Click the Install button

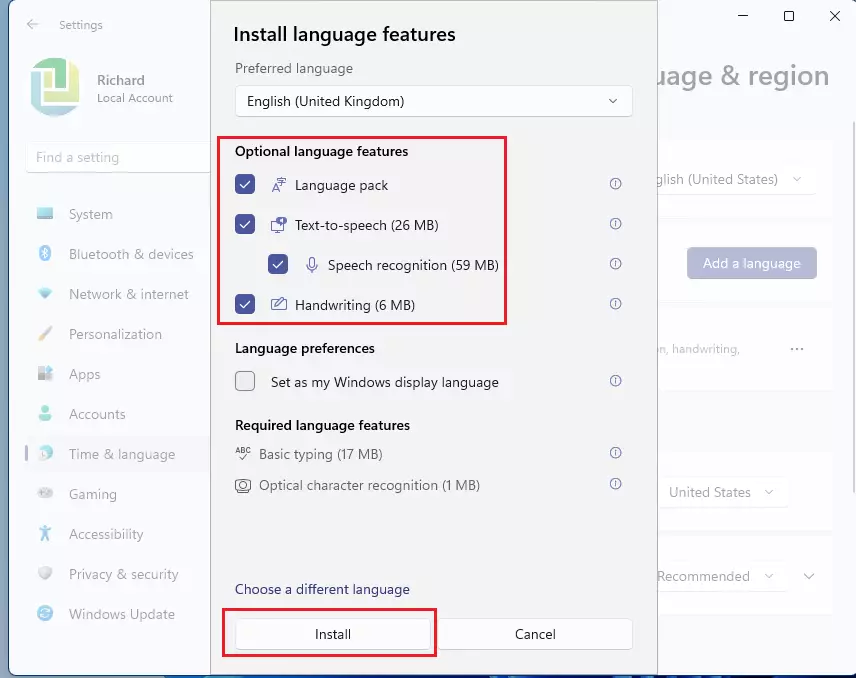click(332, 634)
